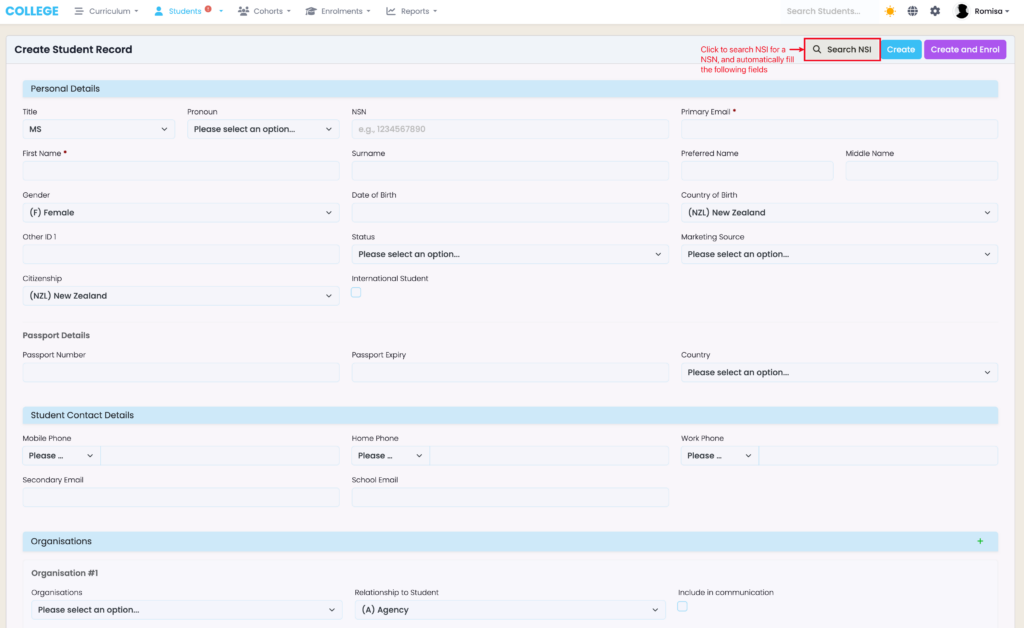
Task: Tick the International Student checkbox
Action: coord(356,292)
